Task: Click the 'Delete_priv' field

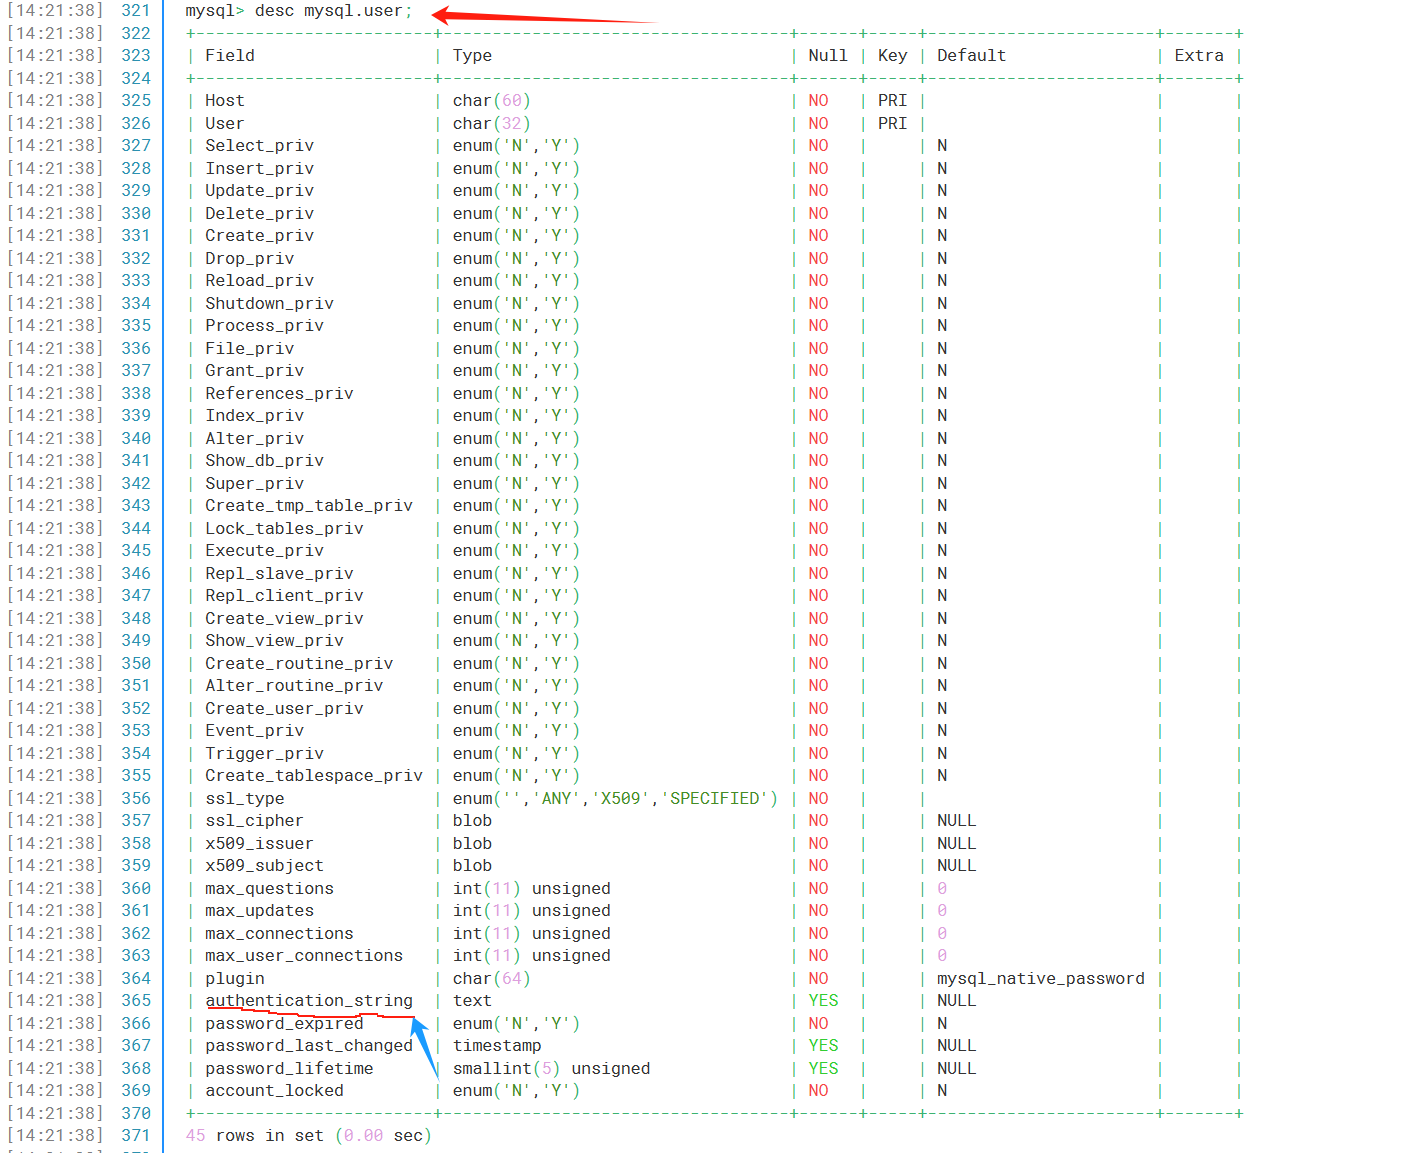Action: [260, 214]
